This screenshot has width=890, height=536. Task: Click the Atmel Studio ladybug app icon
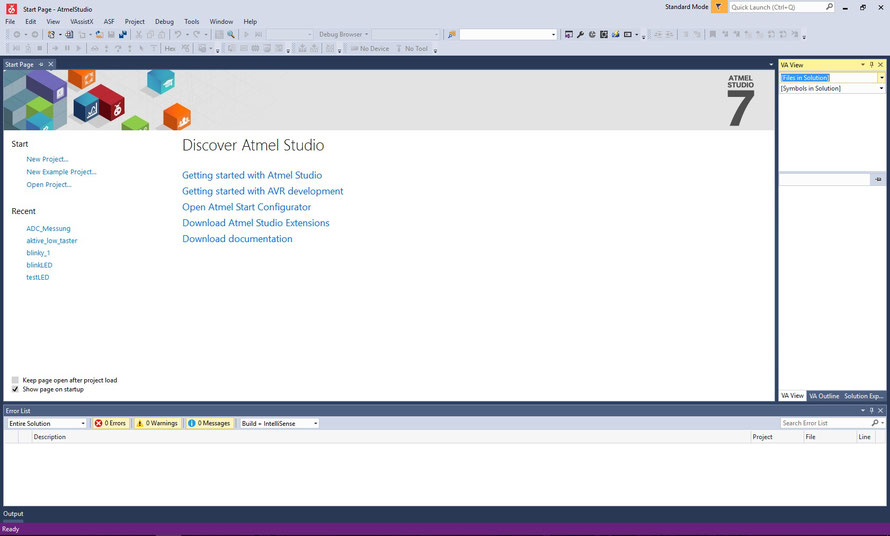coord(11,9)
